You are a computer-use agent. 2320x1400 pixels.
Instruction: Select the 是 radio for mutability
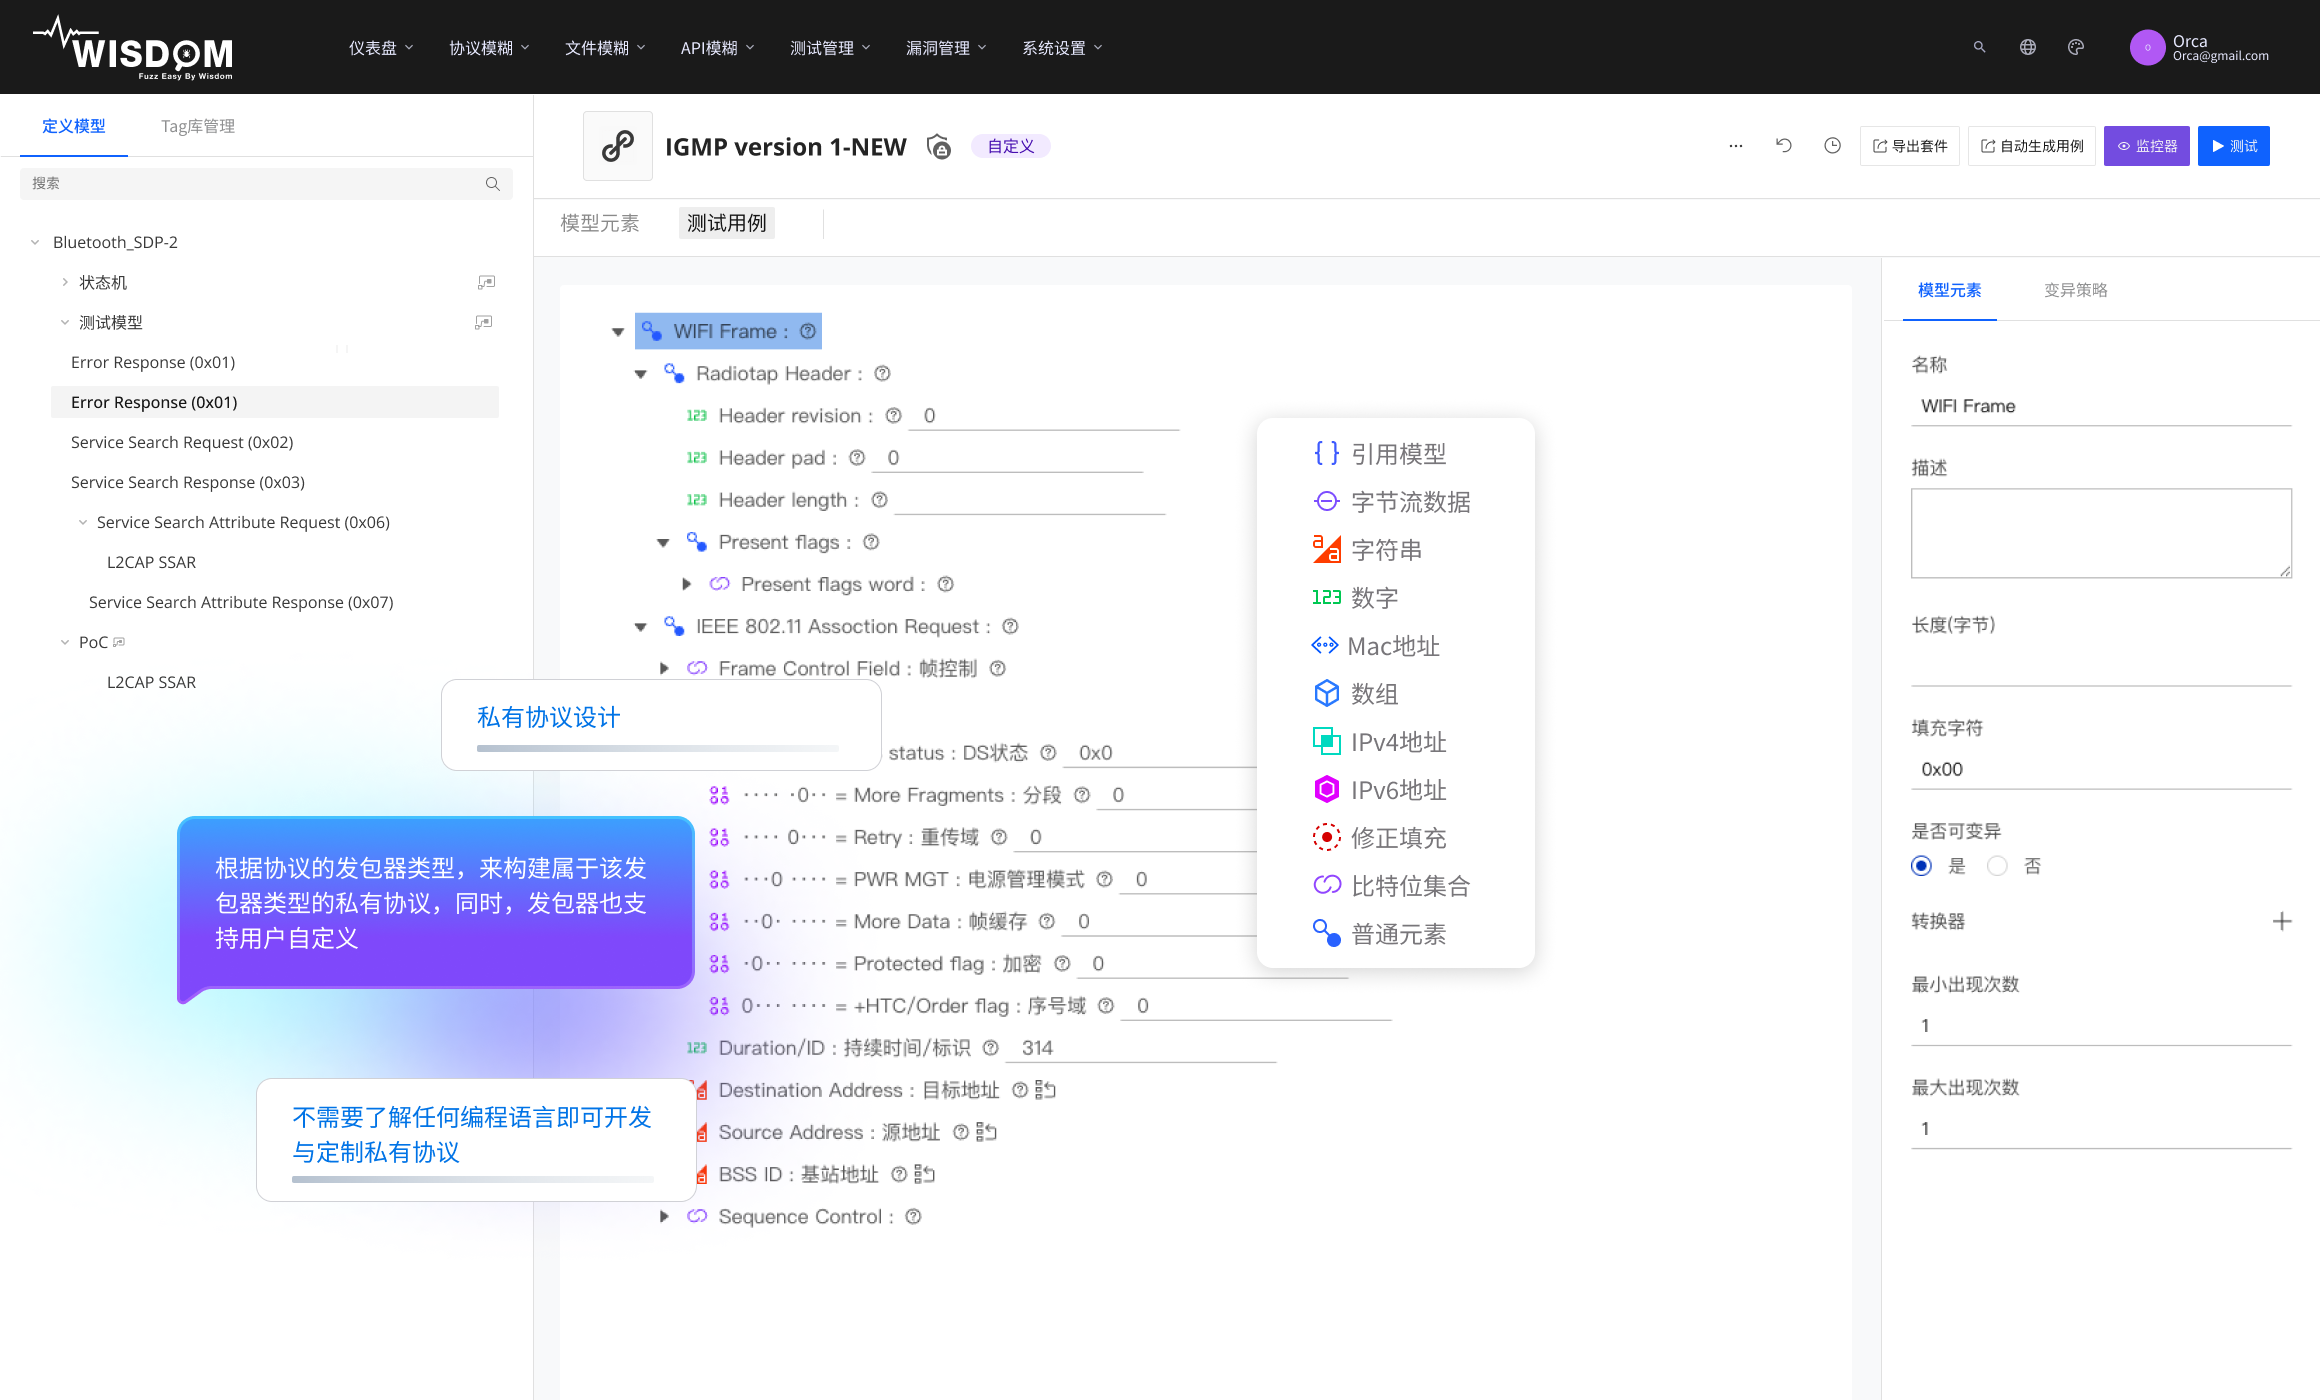(x=1921, y=866)
